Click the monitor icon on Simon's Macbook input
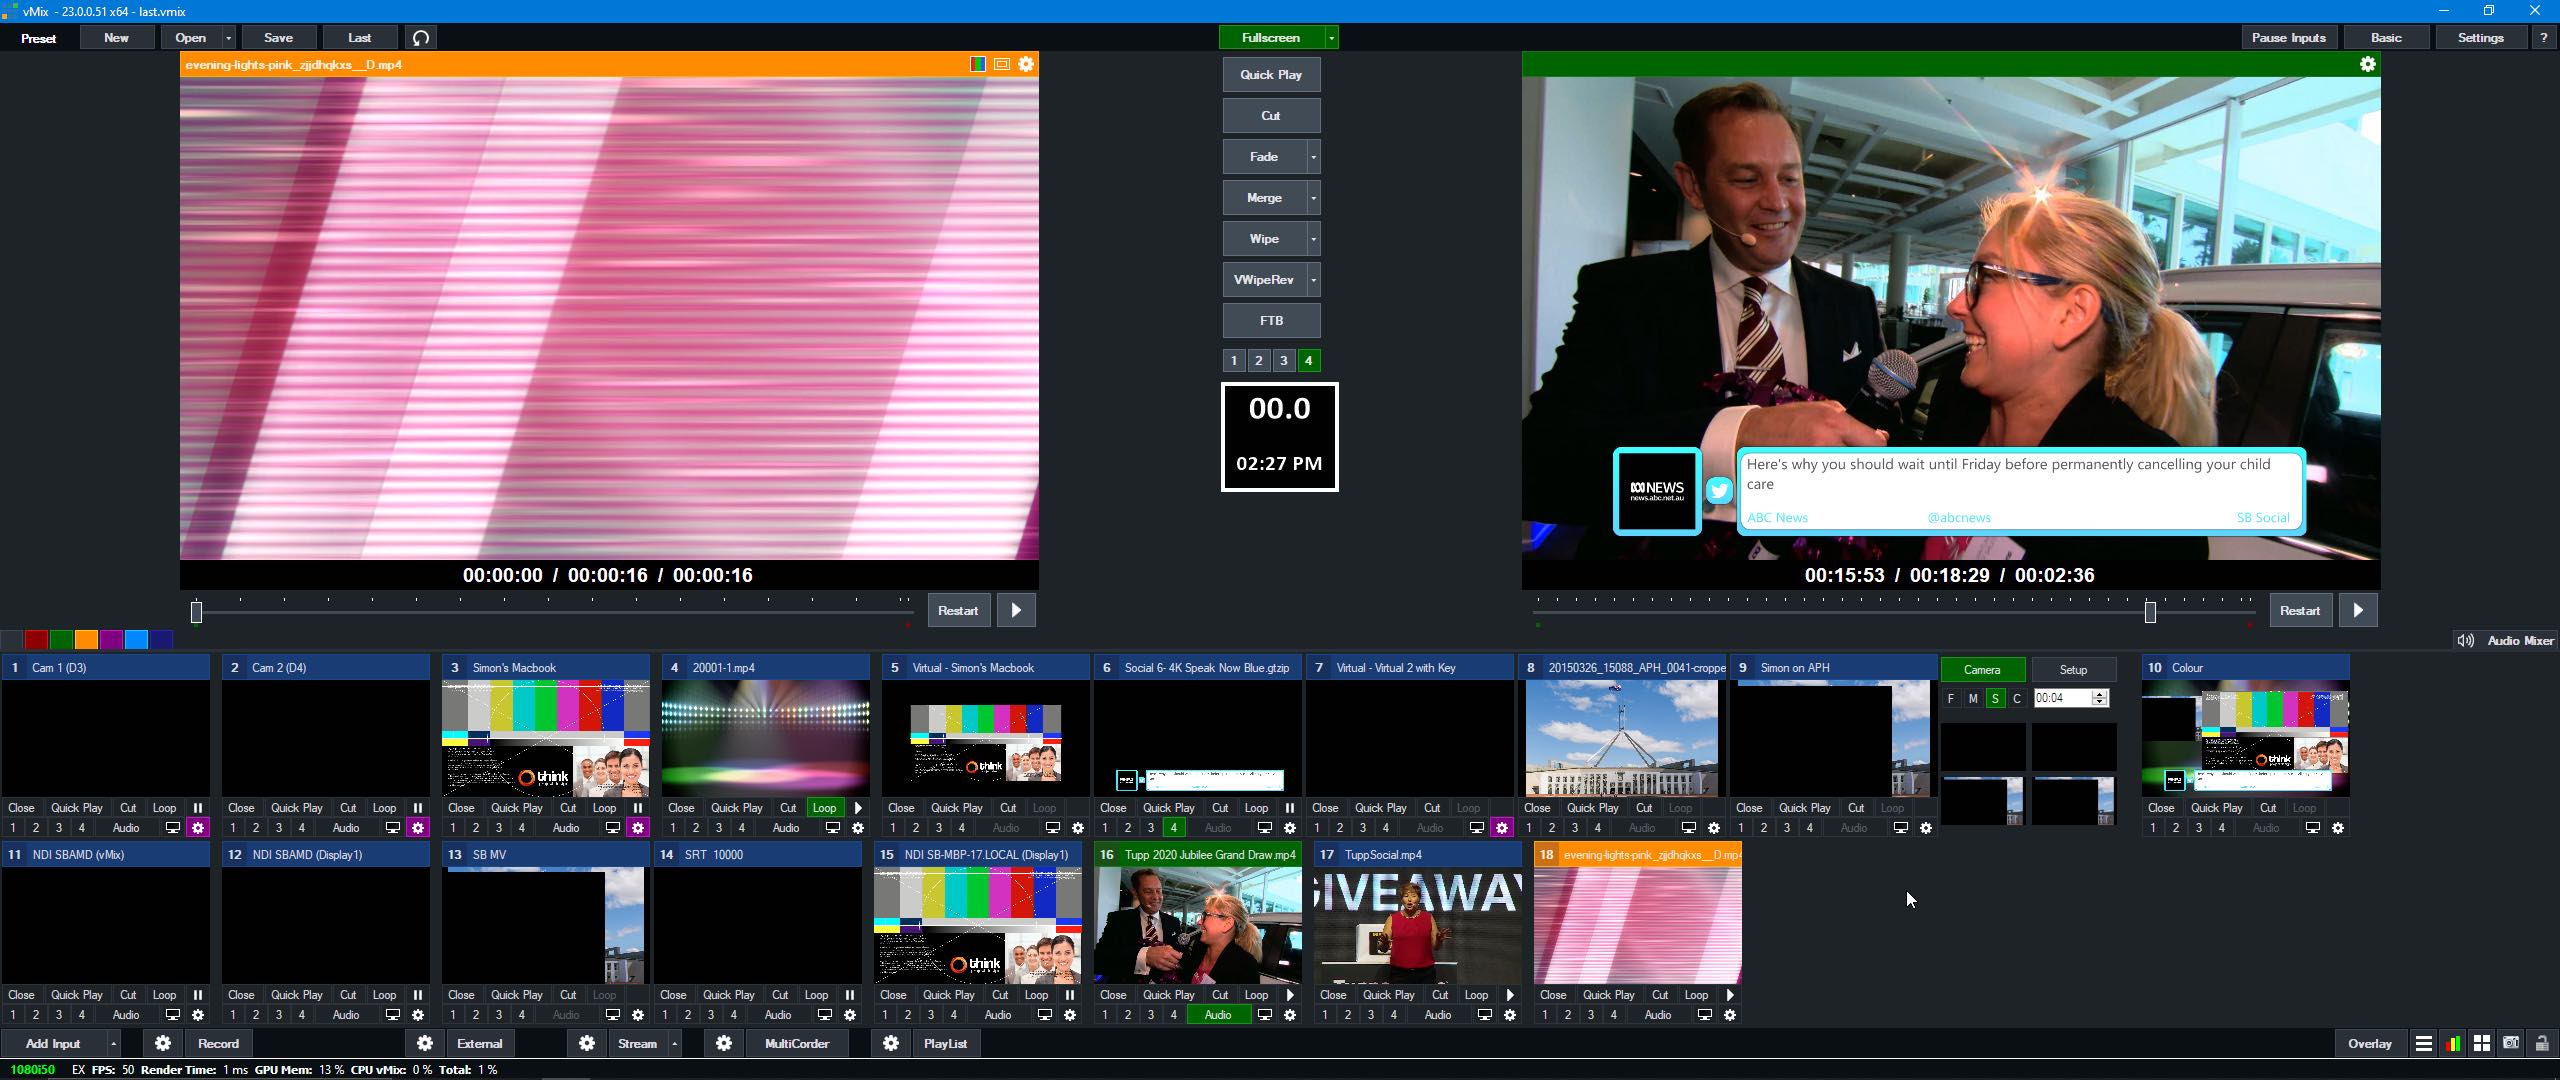Screen dimensions: 2560x1080 pyautogui.click(x=613, y=828)
